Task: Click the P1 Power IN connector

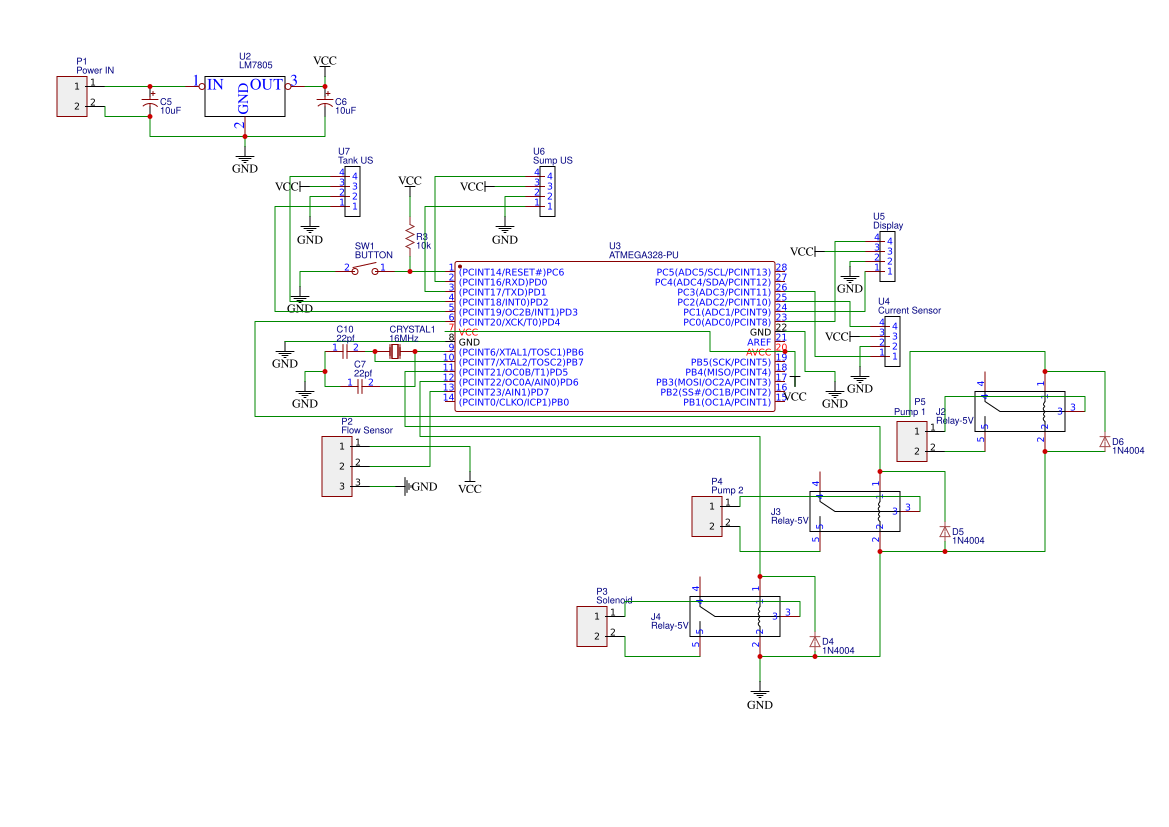Action: click(x=72, y=96)
